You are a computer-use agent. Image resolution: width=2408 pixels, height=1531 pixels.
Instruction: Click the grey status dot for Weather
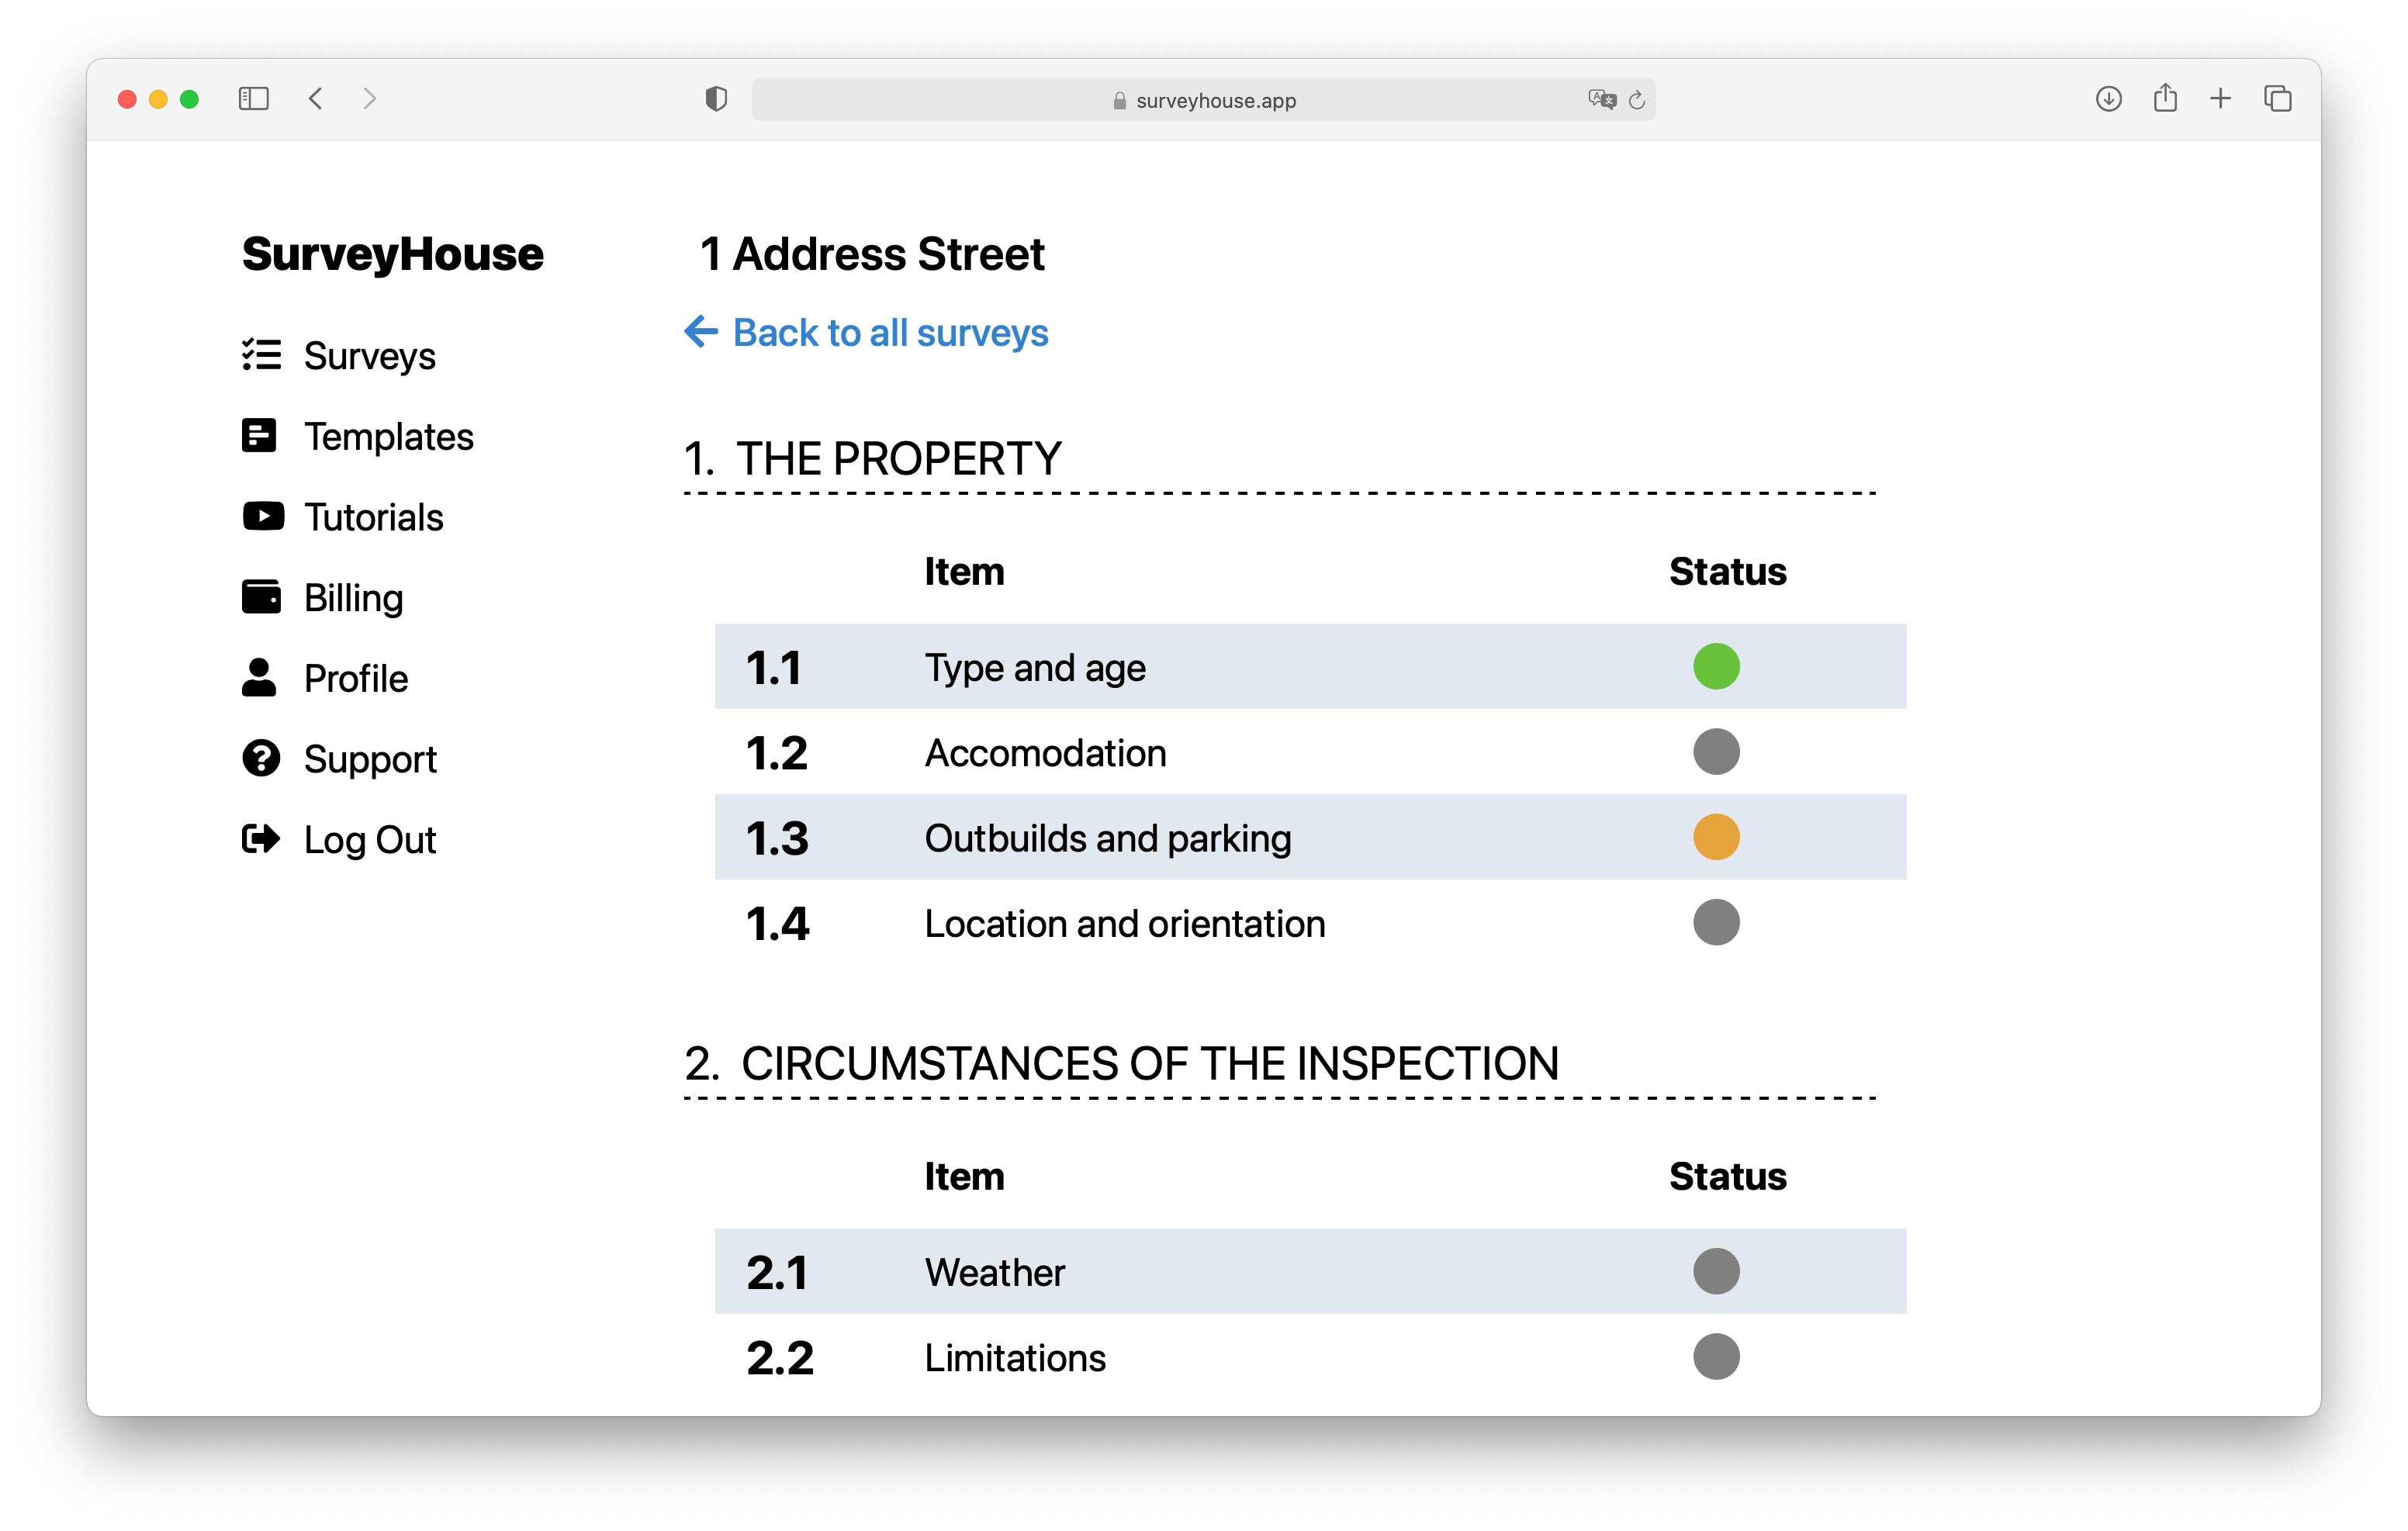click(x=1716, y=1271)
